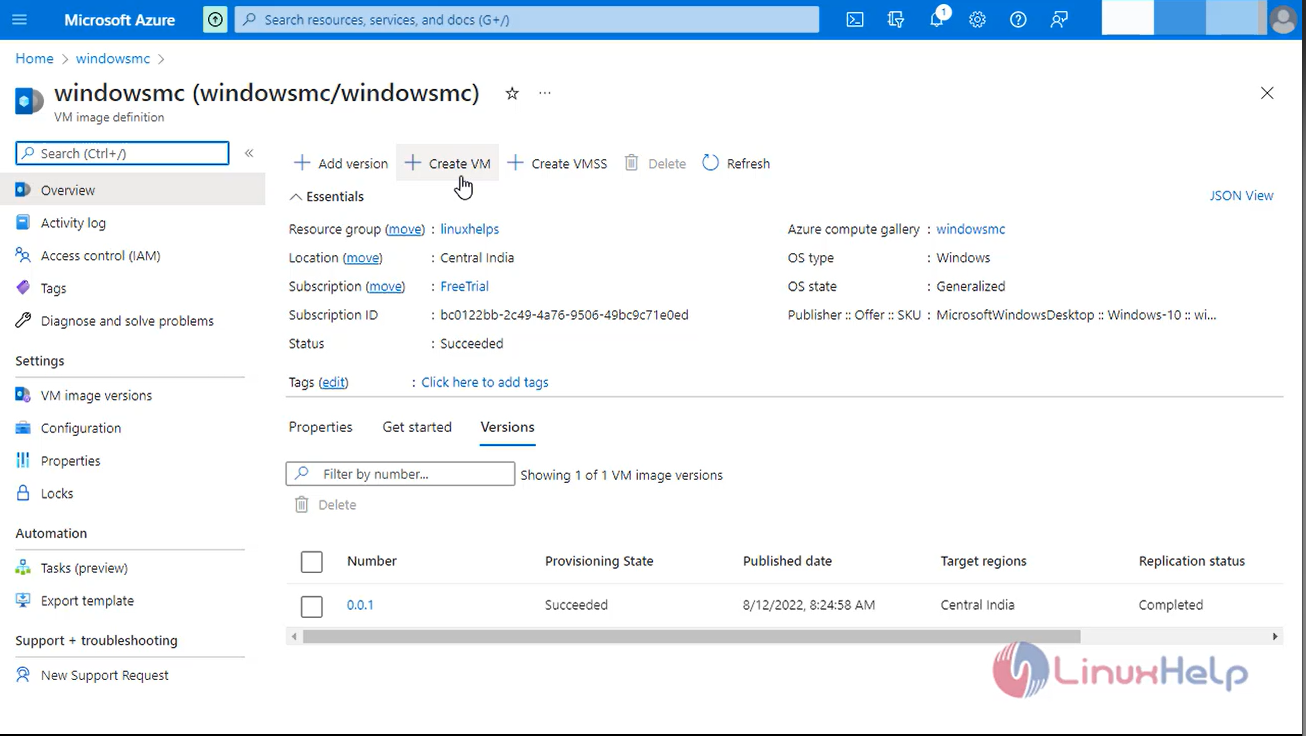Click Add version in the toolbar
The height and width of the screenshot is (736, 1306).
tap(341, 163)
